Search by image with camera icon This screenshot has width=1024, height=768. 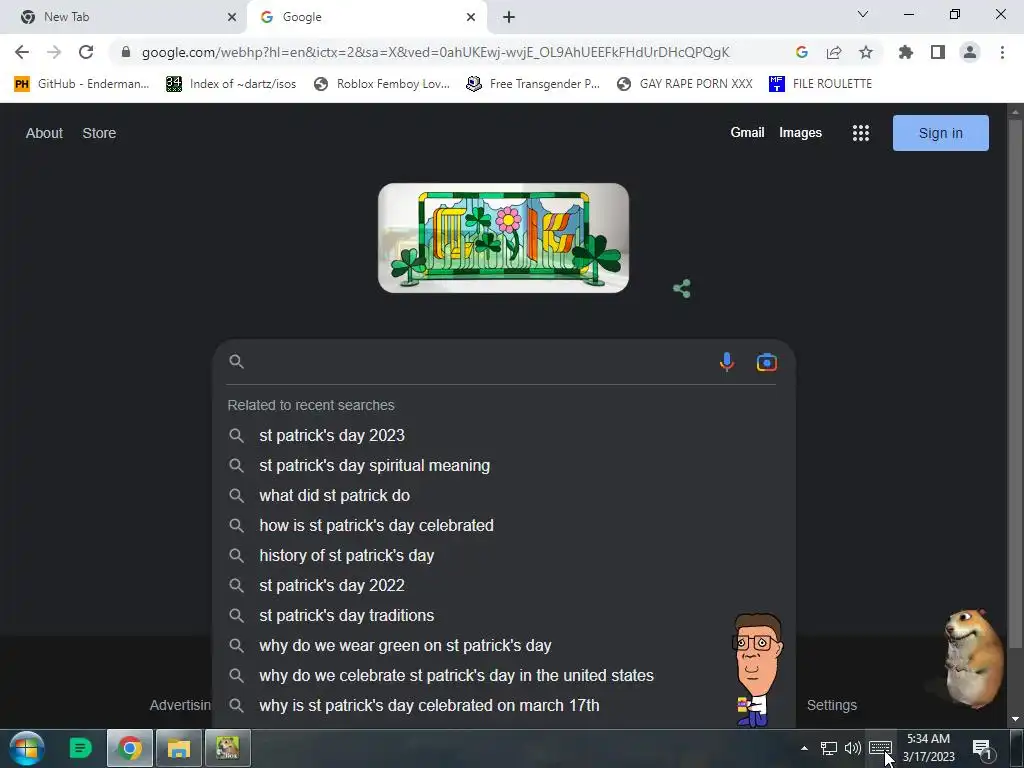pos(767,362)
